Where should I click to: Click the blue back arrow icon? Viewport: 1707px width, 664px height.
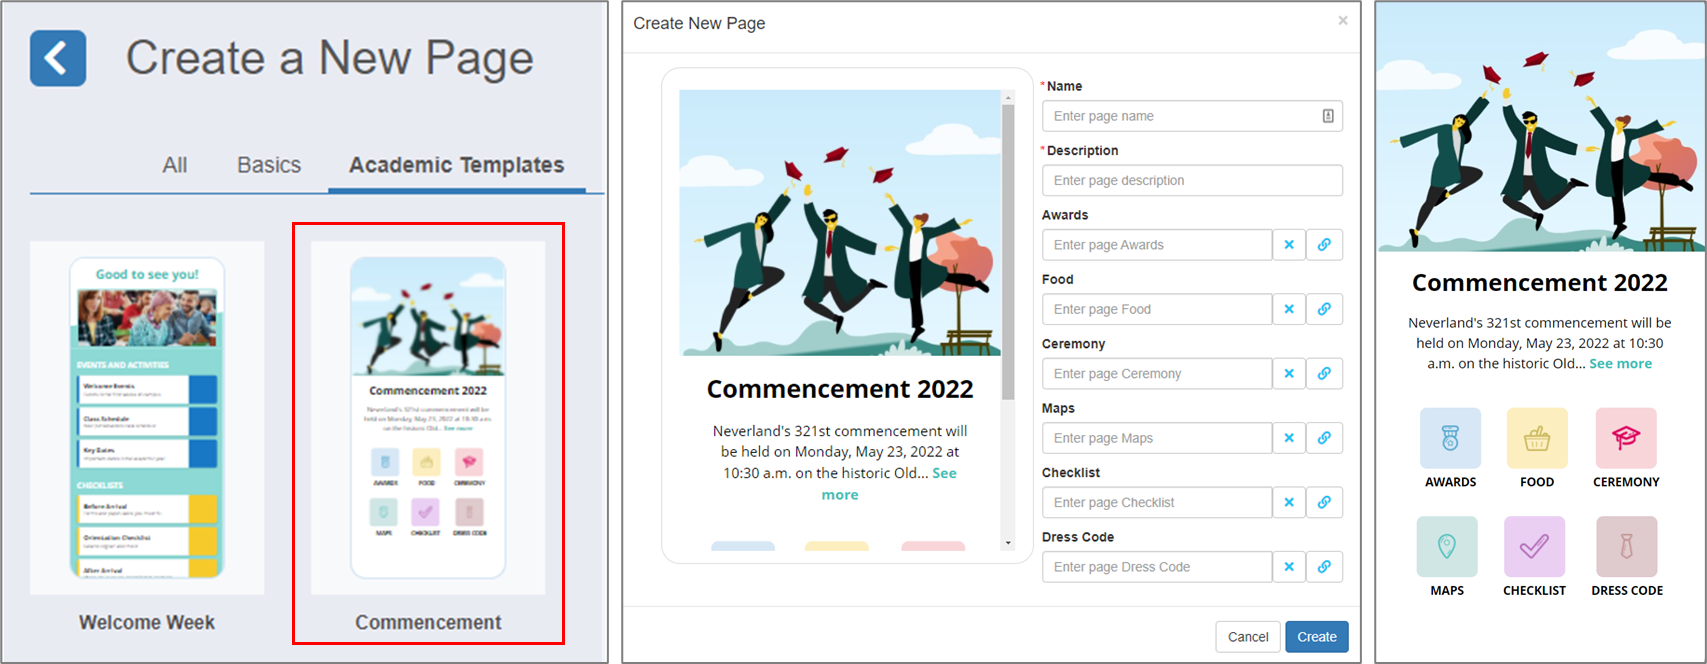(x=58, y=58)
